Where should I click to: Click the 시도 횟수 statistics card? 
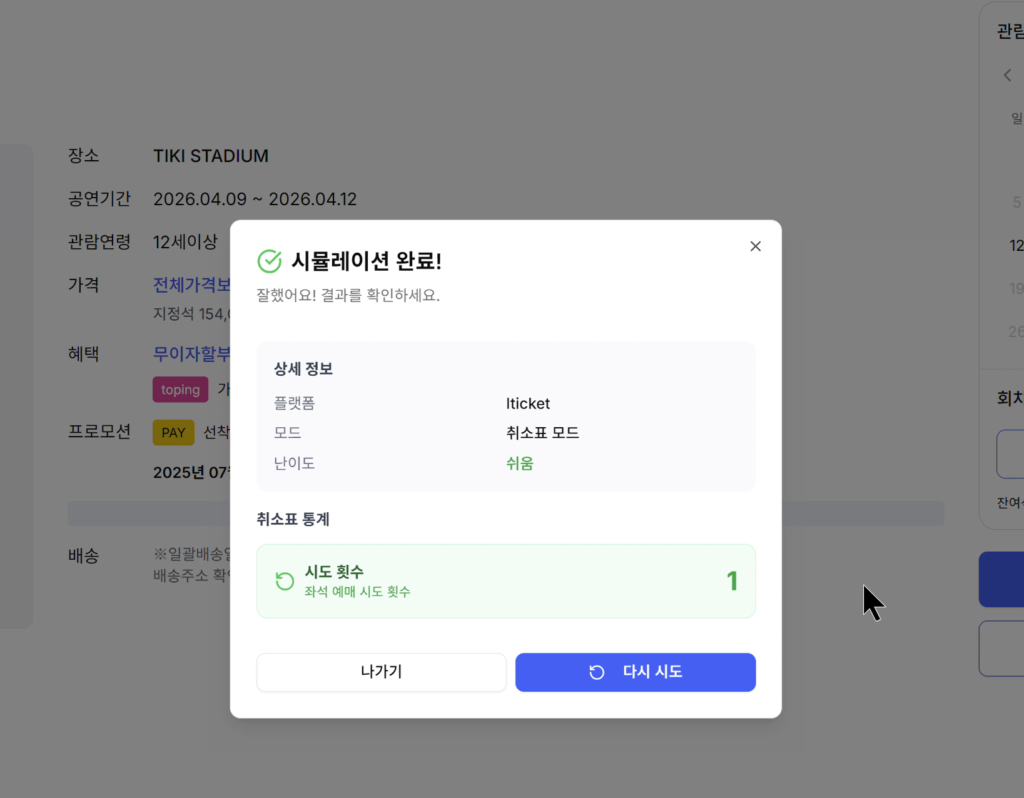click(x=505, y=581)
